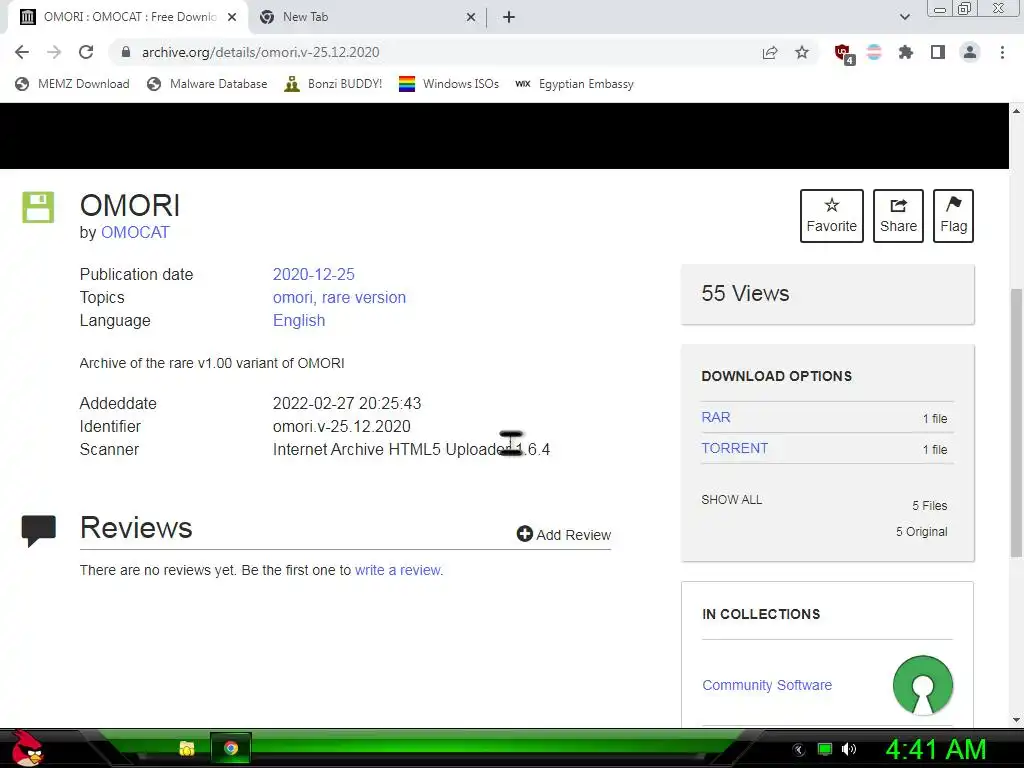The width and height of the screenshot is (1024, 768).
Task: Open the rare version topic link
Action: (364, 297)
